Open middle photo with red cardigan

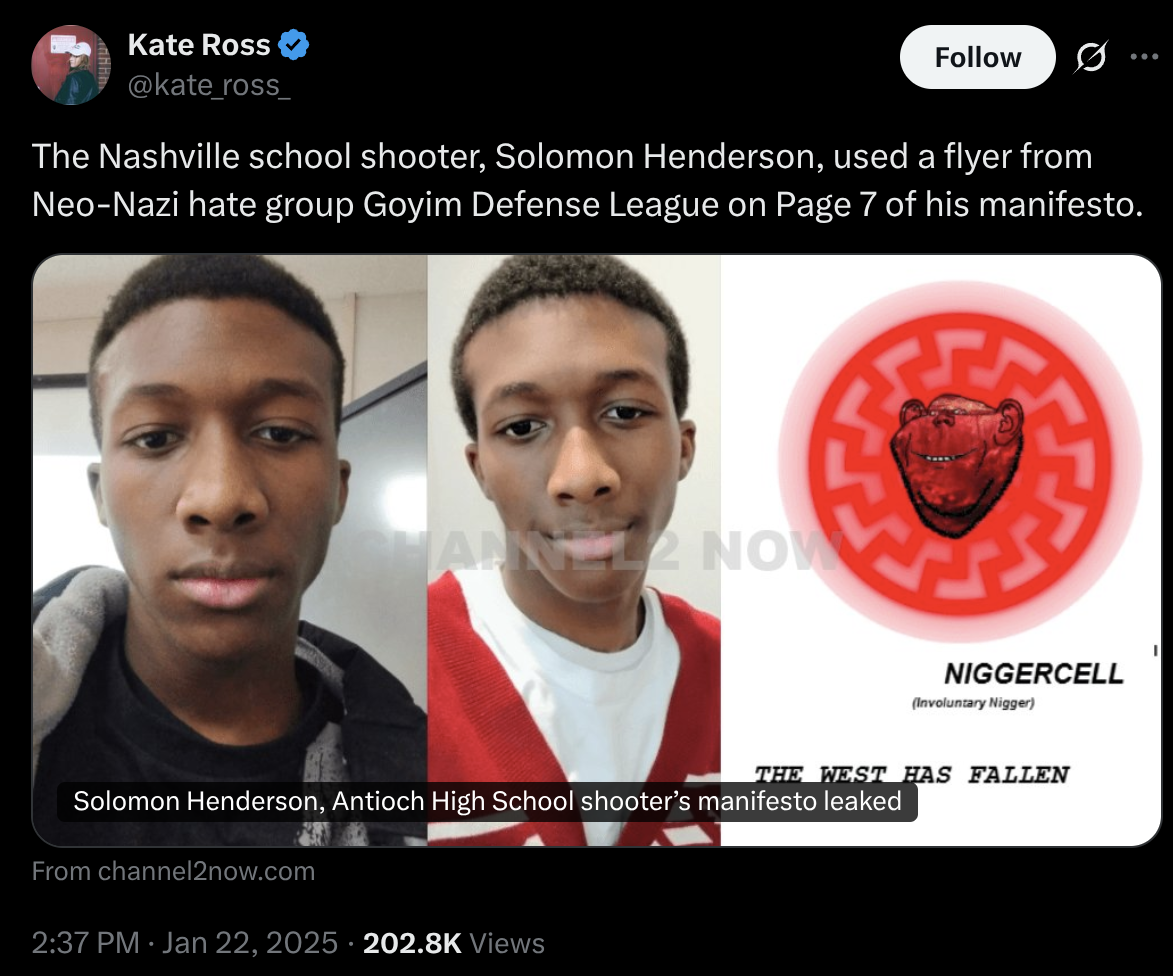[x=574, y=550]
